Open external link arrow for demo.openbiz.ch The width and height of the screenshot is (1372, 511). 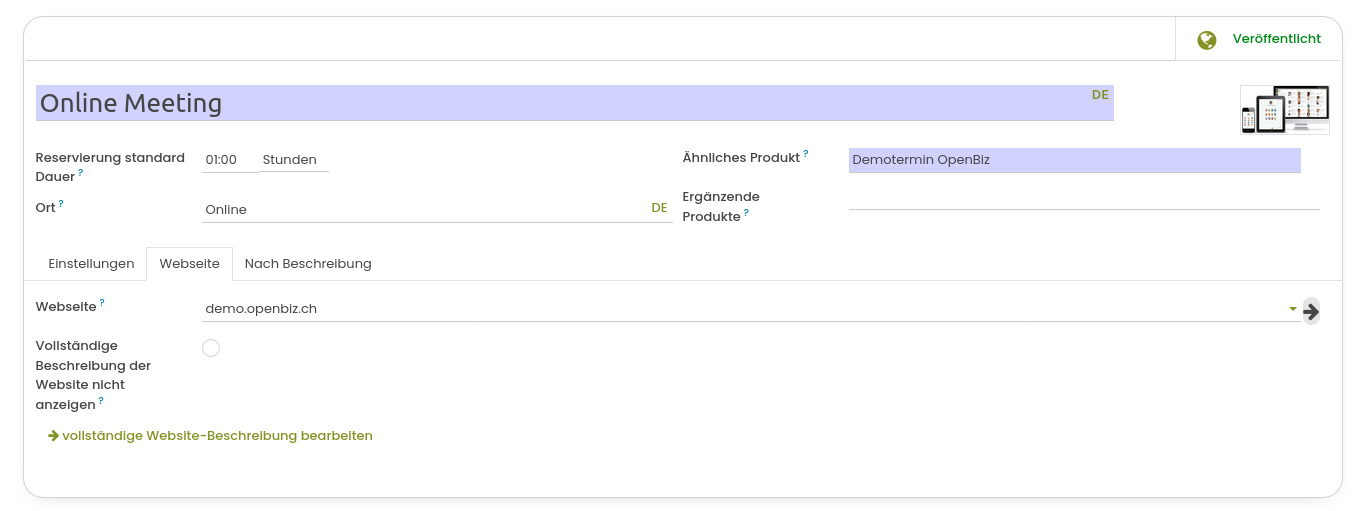pyautogui.click(x=1311, y=311)
